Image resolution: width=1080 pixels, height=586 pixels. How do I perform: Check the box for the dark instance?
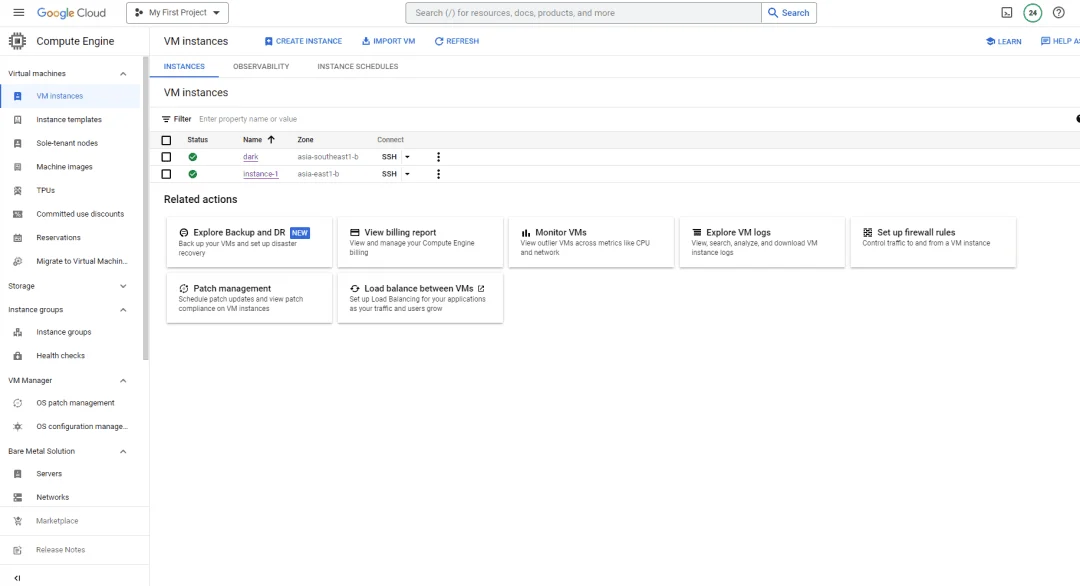[x=166, y=157]
